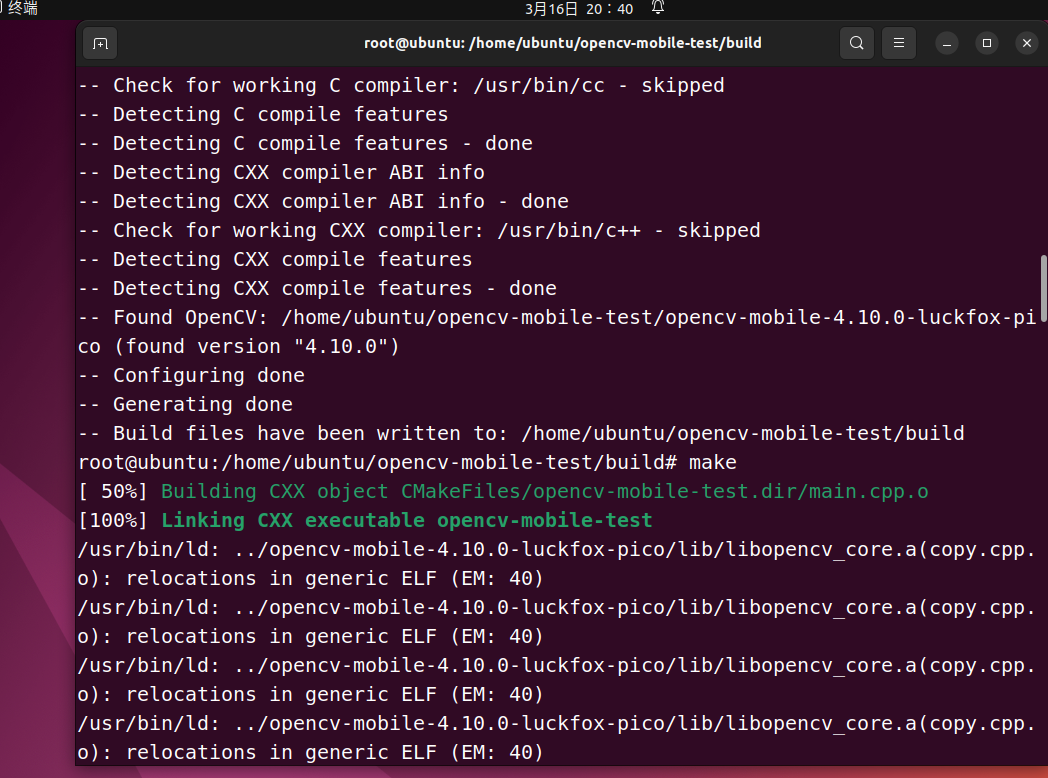Click the 'make' command on prompt line
Viewport: 1048px width, 778px height.
pyautogui.click(x=712, y=463)
